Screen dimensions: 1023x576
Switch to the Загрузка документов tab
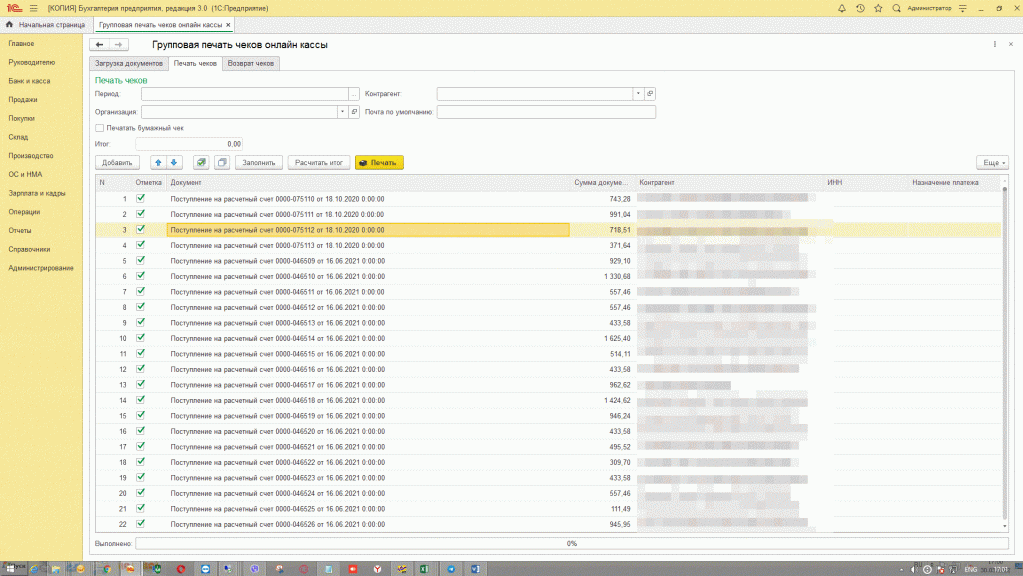(129, 63)
